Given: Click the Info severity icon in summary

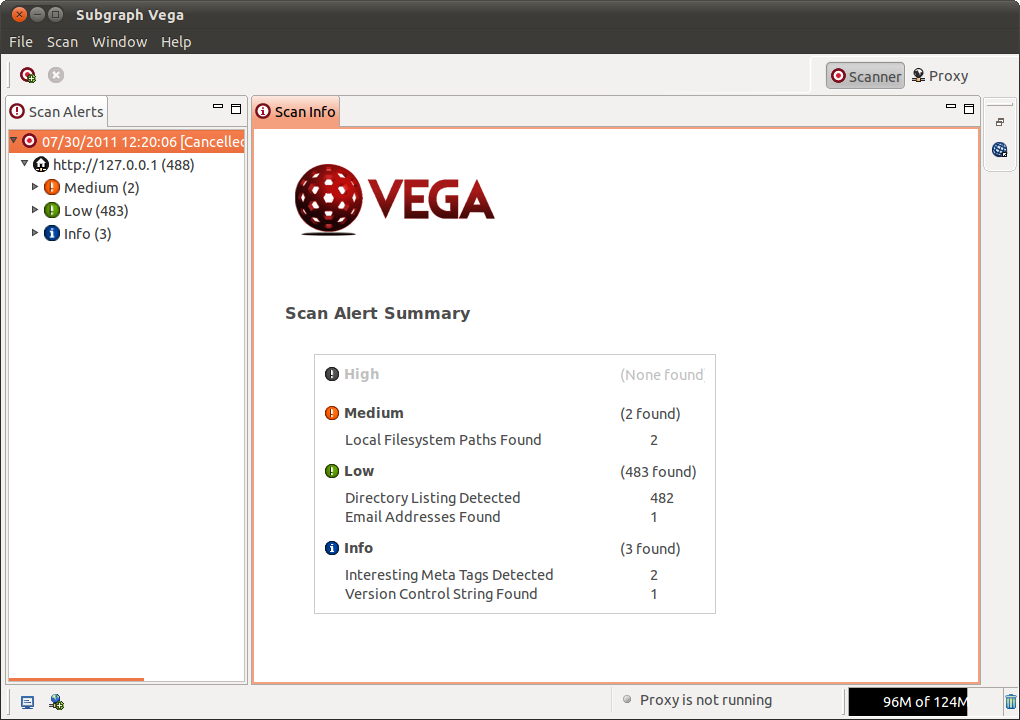Looking at the screenshot, I should (x=332, y=548).
